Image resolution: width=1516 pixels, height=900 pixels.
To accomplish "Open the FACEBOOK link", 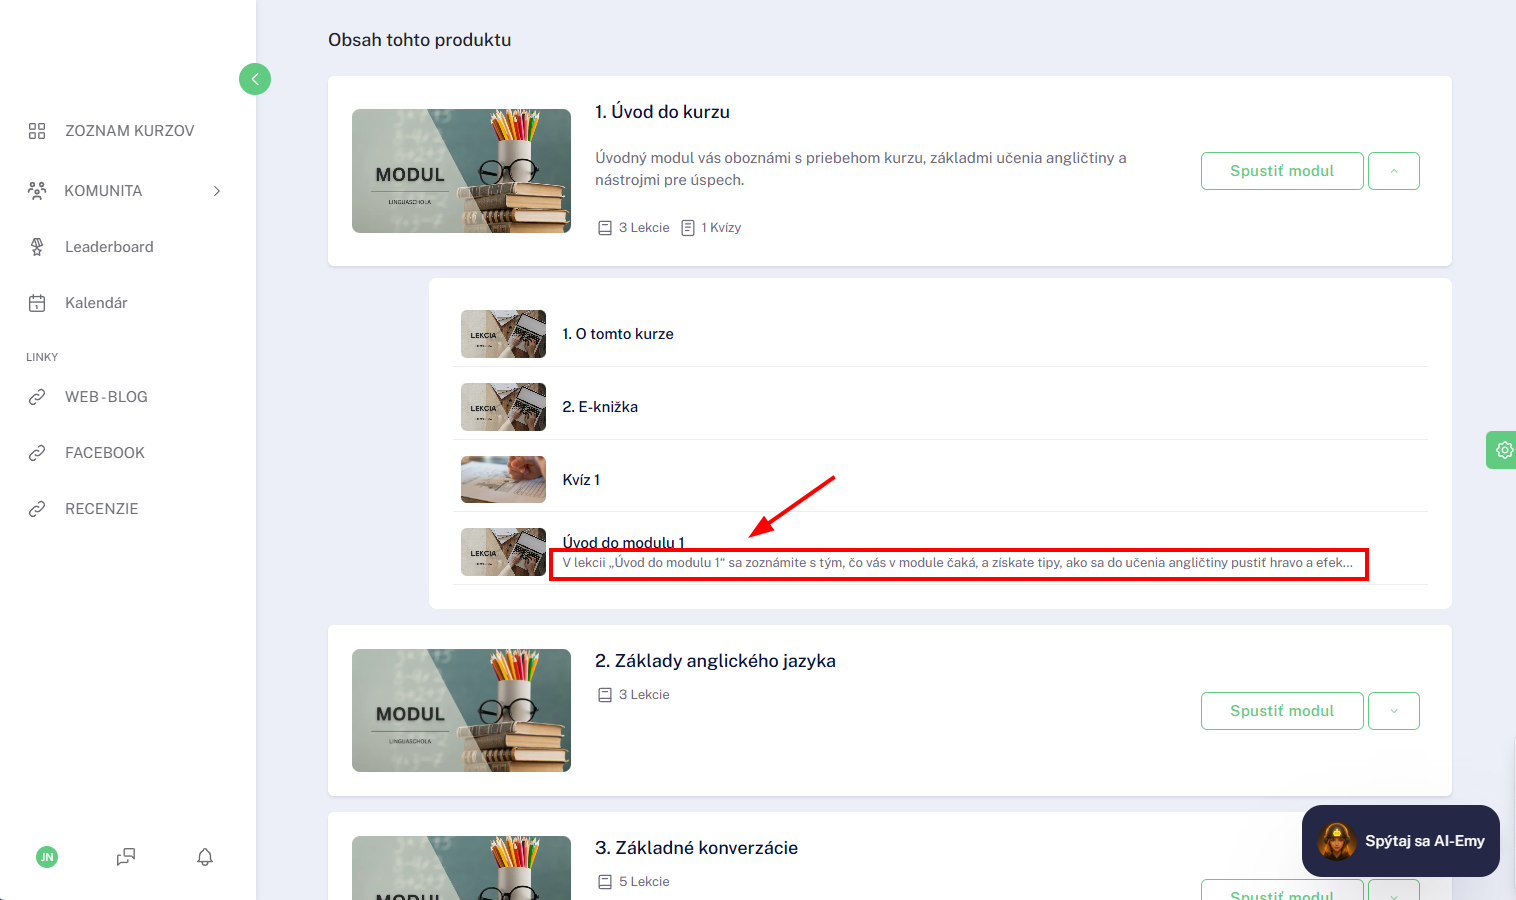I will pyautogui.click(x=105, y=453).
